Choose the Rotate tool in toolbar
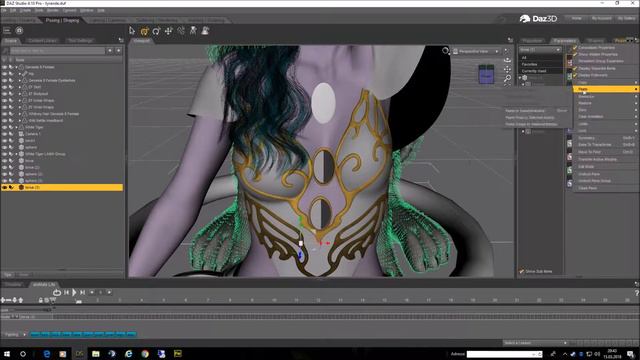 (x=156, y=31)
